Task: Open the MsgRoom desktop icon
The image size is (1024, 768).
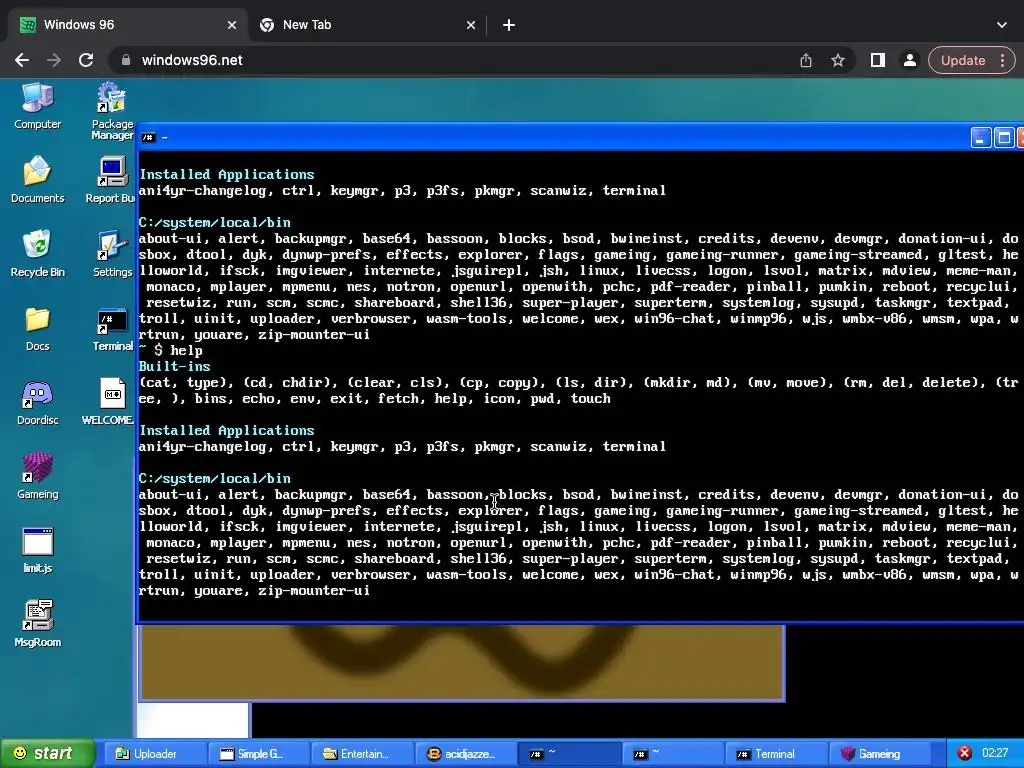Action: coord(37,624)
